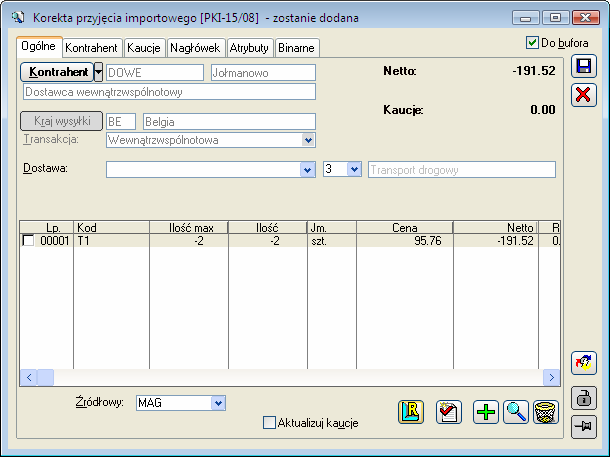
Task: Click the window title bar app icon
Action: tap(18, 18)
